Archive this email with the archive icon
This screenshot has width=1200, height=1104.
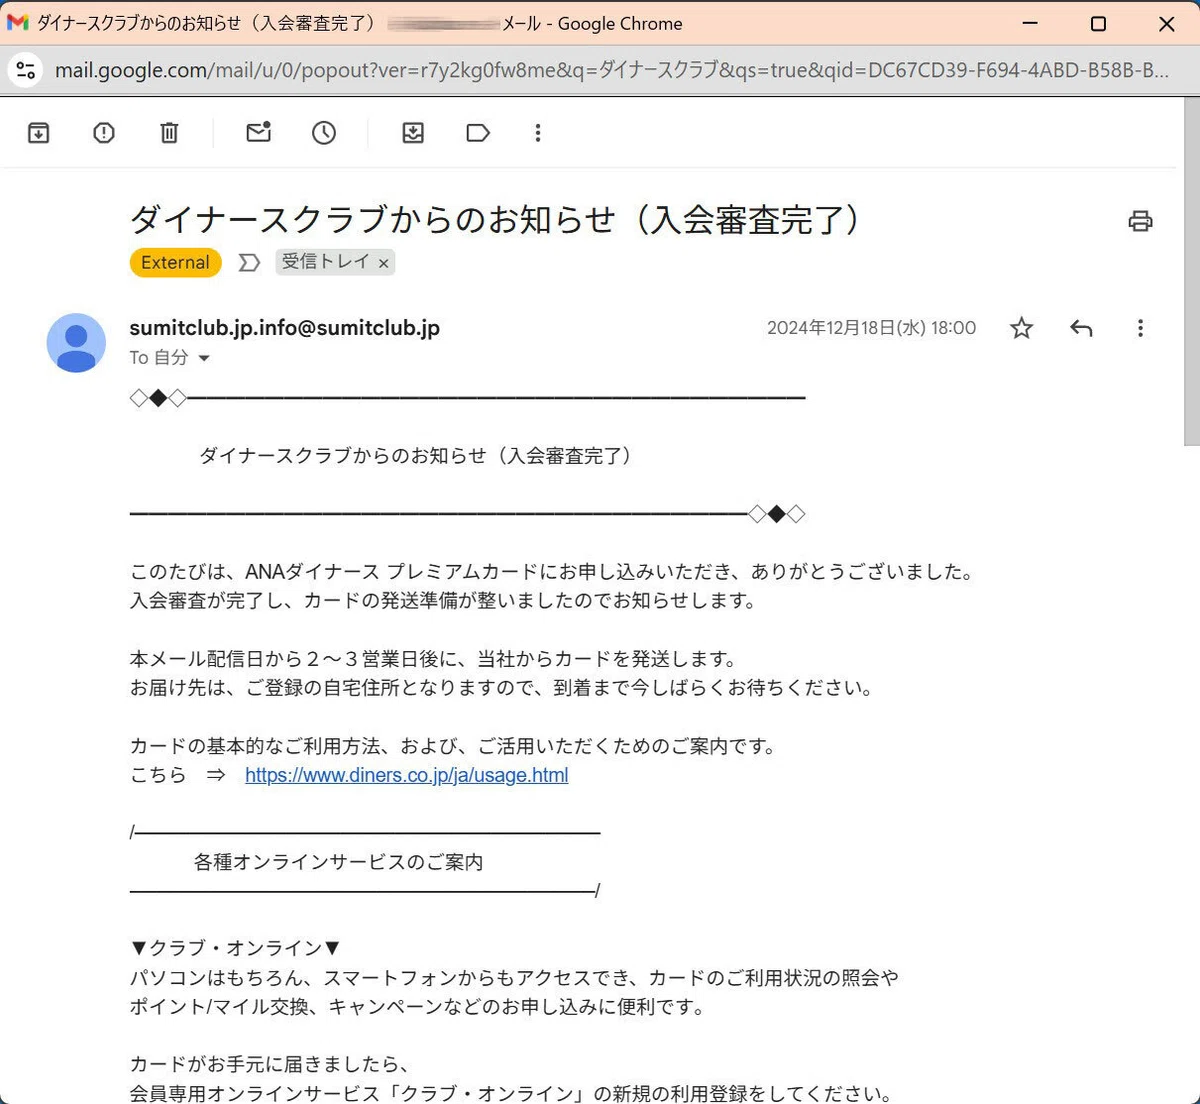pos(39,132)
